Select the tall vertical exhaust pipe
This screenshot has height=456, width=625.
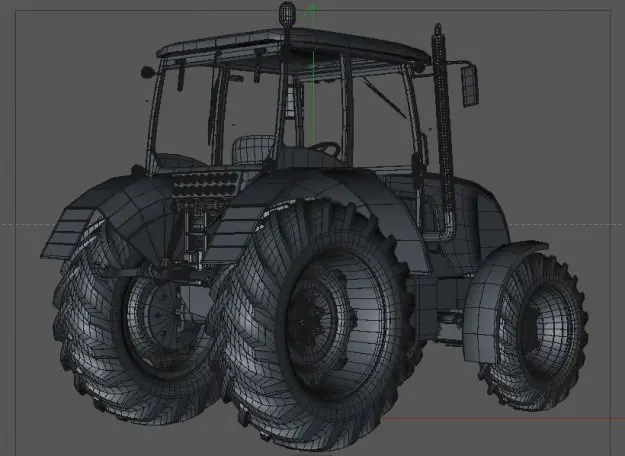[444, 128]
